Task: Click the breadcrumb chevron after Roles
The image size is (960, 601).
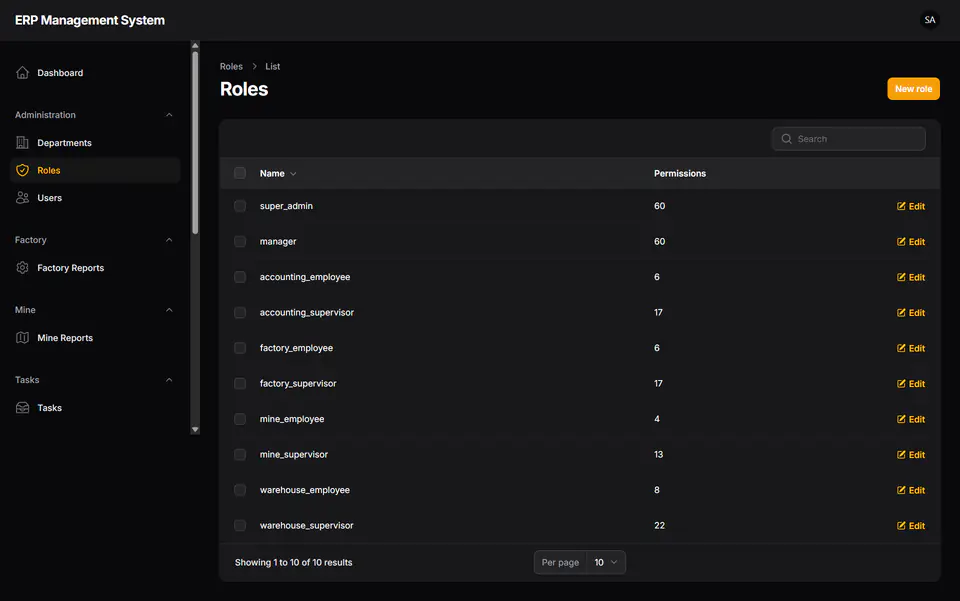Action: pyautogui.click(x=255, y=66)
